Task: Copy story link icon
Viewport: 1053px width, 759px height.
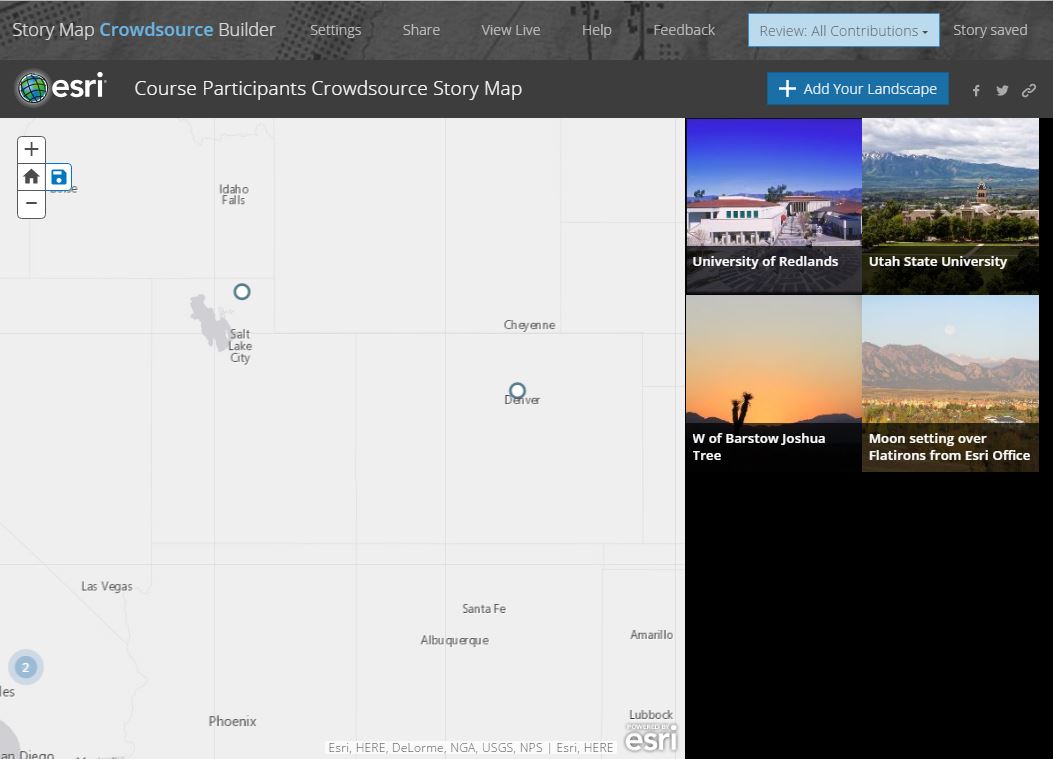Action: click(x=1029, y=90)
